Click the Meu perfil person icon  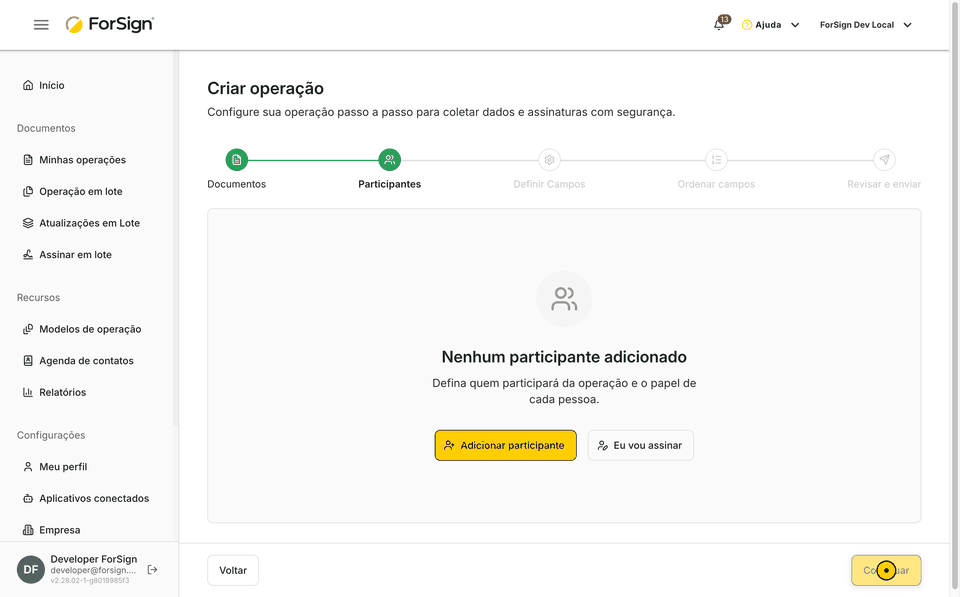[x=28, y=467]
